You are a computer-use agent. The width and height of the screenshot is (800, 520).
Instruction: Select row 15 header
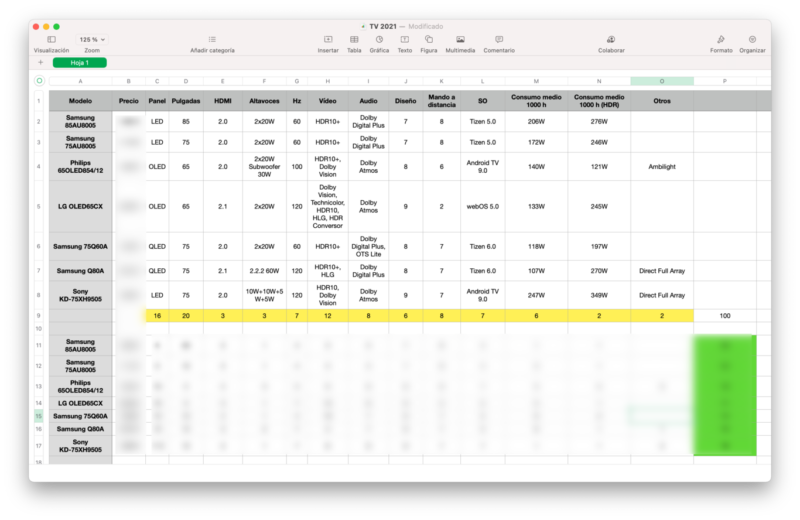(38, 415)
